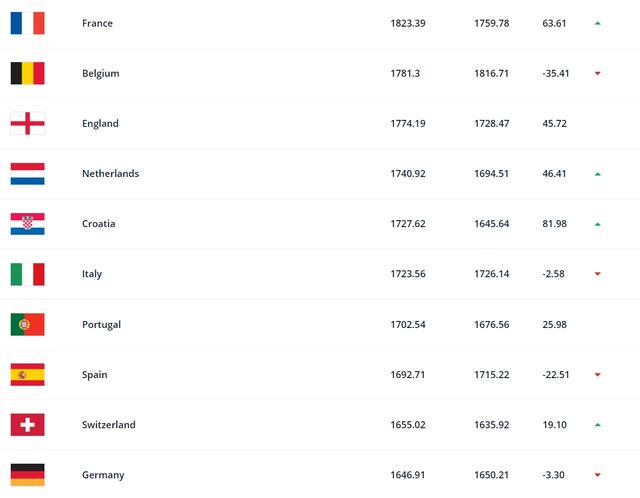Screen dimensions: 640x498
Task: Click the France flag icon
Action: [27, 23]
